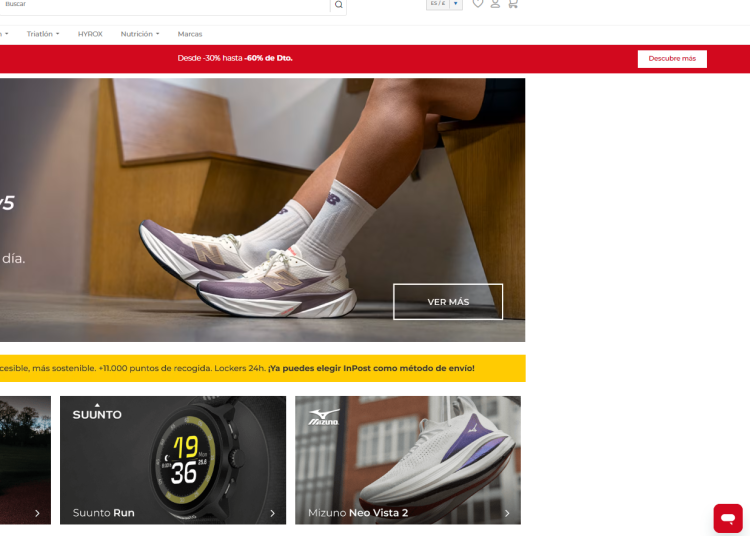Click the VER MÁS button on hero banner
Screen dimensions: 750x536
pyautogui.click(x=448, y=302)
